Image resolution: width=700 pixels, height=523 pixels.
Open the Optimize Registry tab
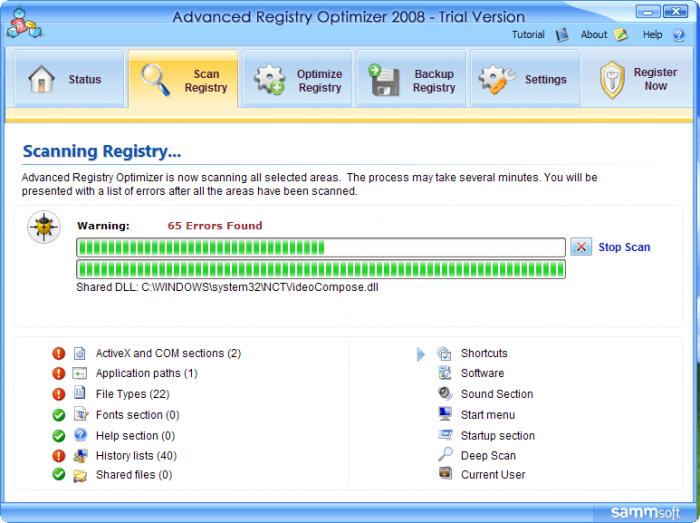pos(297,79)
